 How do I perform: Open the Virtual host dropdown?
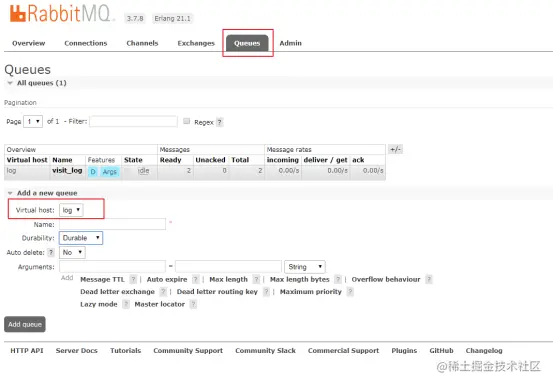click(x=71, y=210)
